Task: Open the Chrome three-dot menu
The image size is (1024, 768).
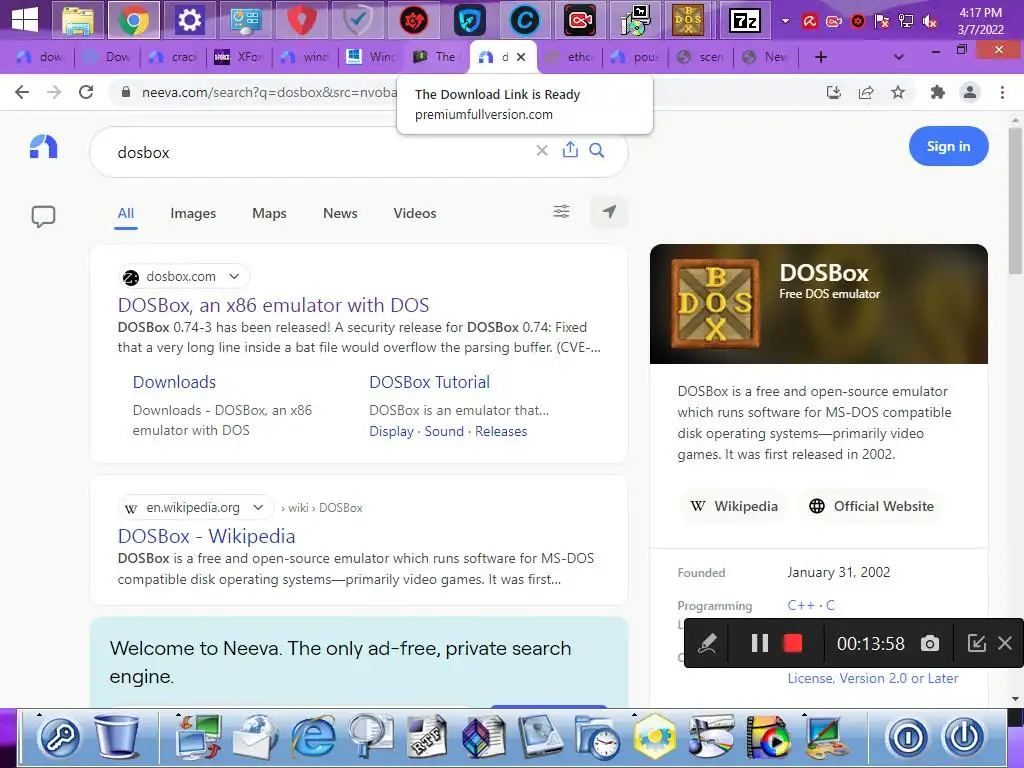Action: pos(1002,92)
